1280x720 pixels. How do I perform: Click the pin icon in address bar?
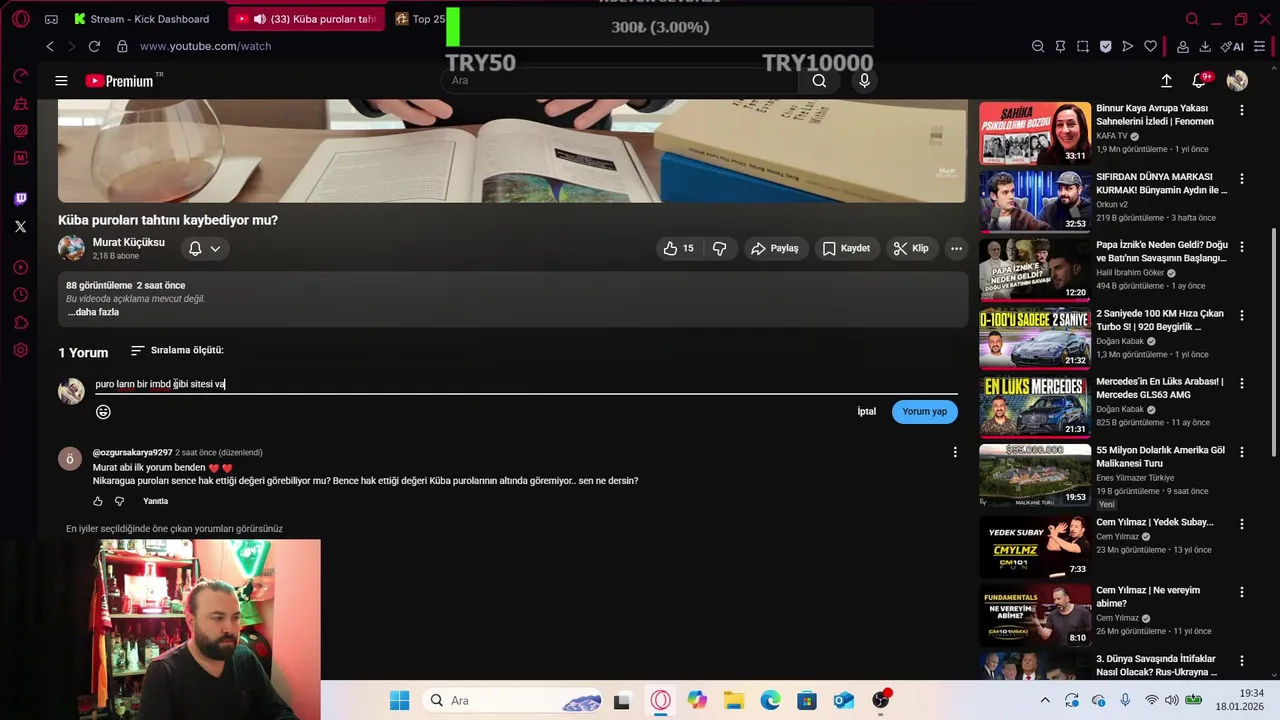click(x=1060, y=46)
